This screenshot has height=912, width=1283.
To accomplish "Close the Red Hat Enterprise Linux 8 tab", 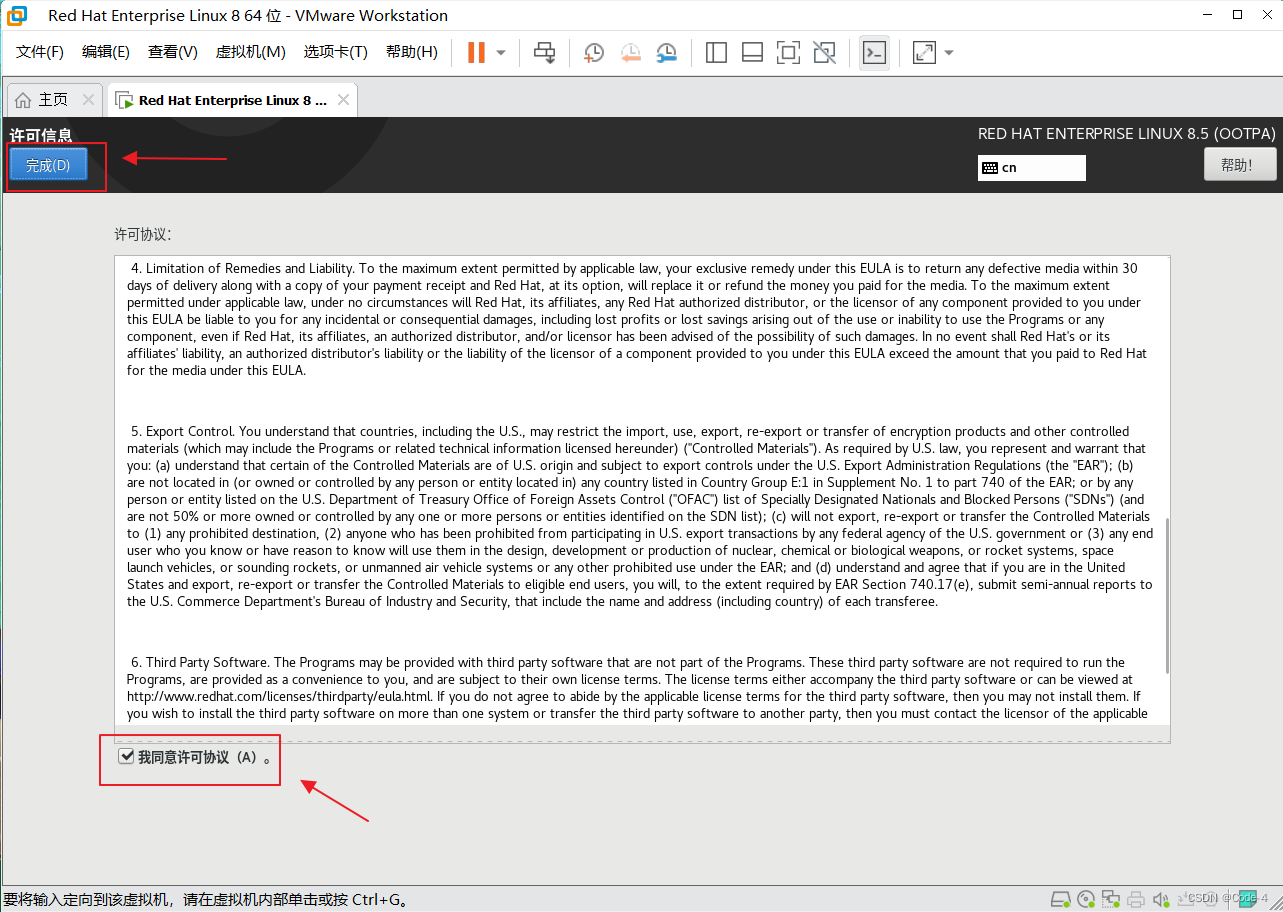I will point(343,100).
